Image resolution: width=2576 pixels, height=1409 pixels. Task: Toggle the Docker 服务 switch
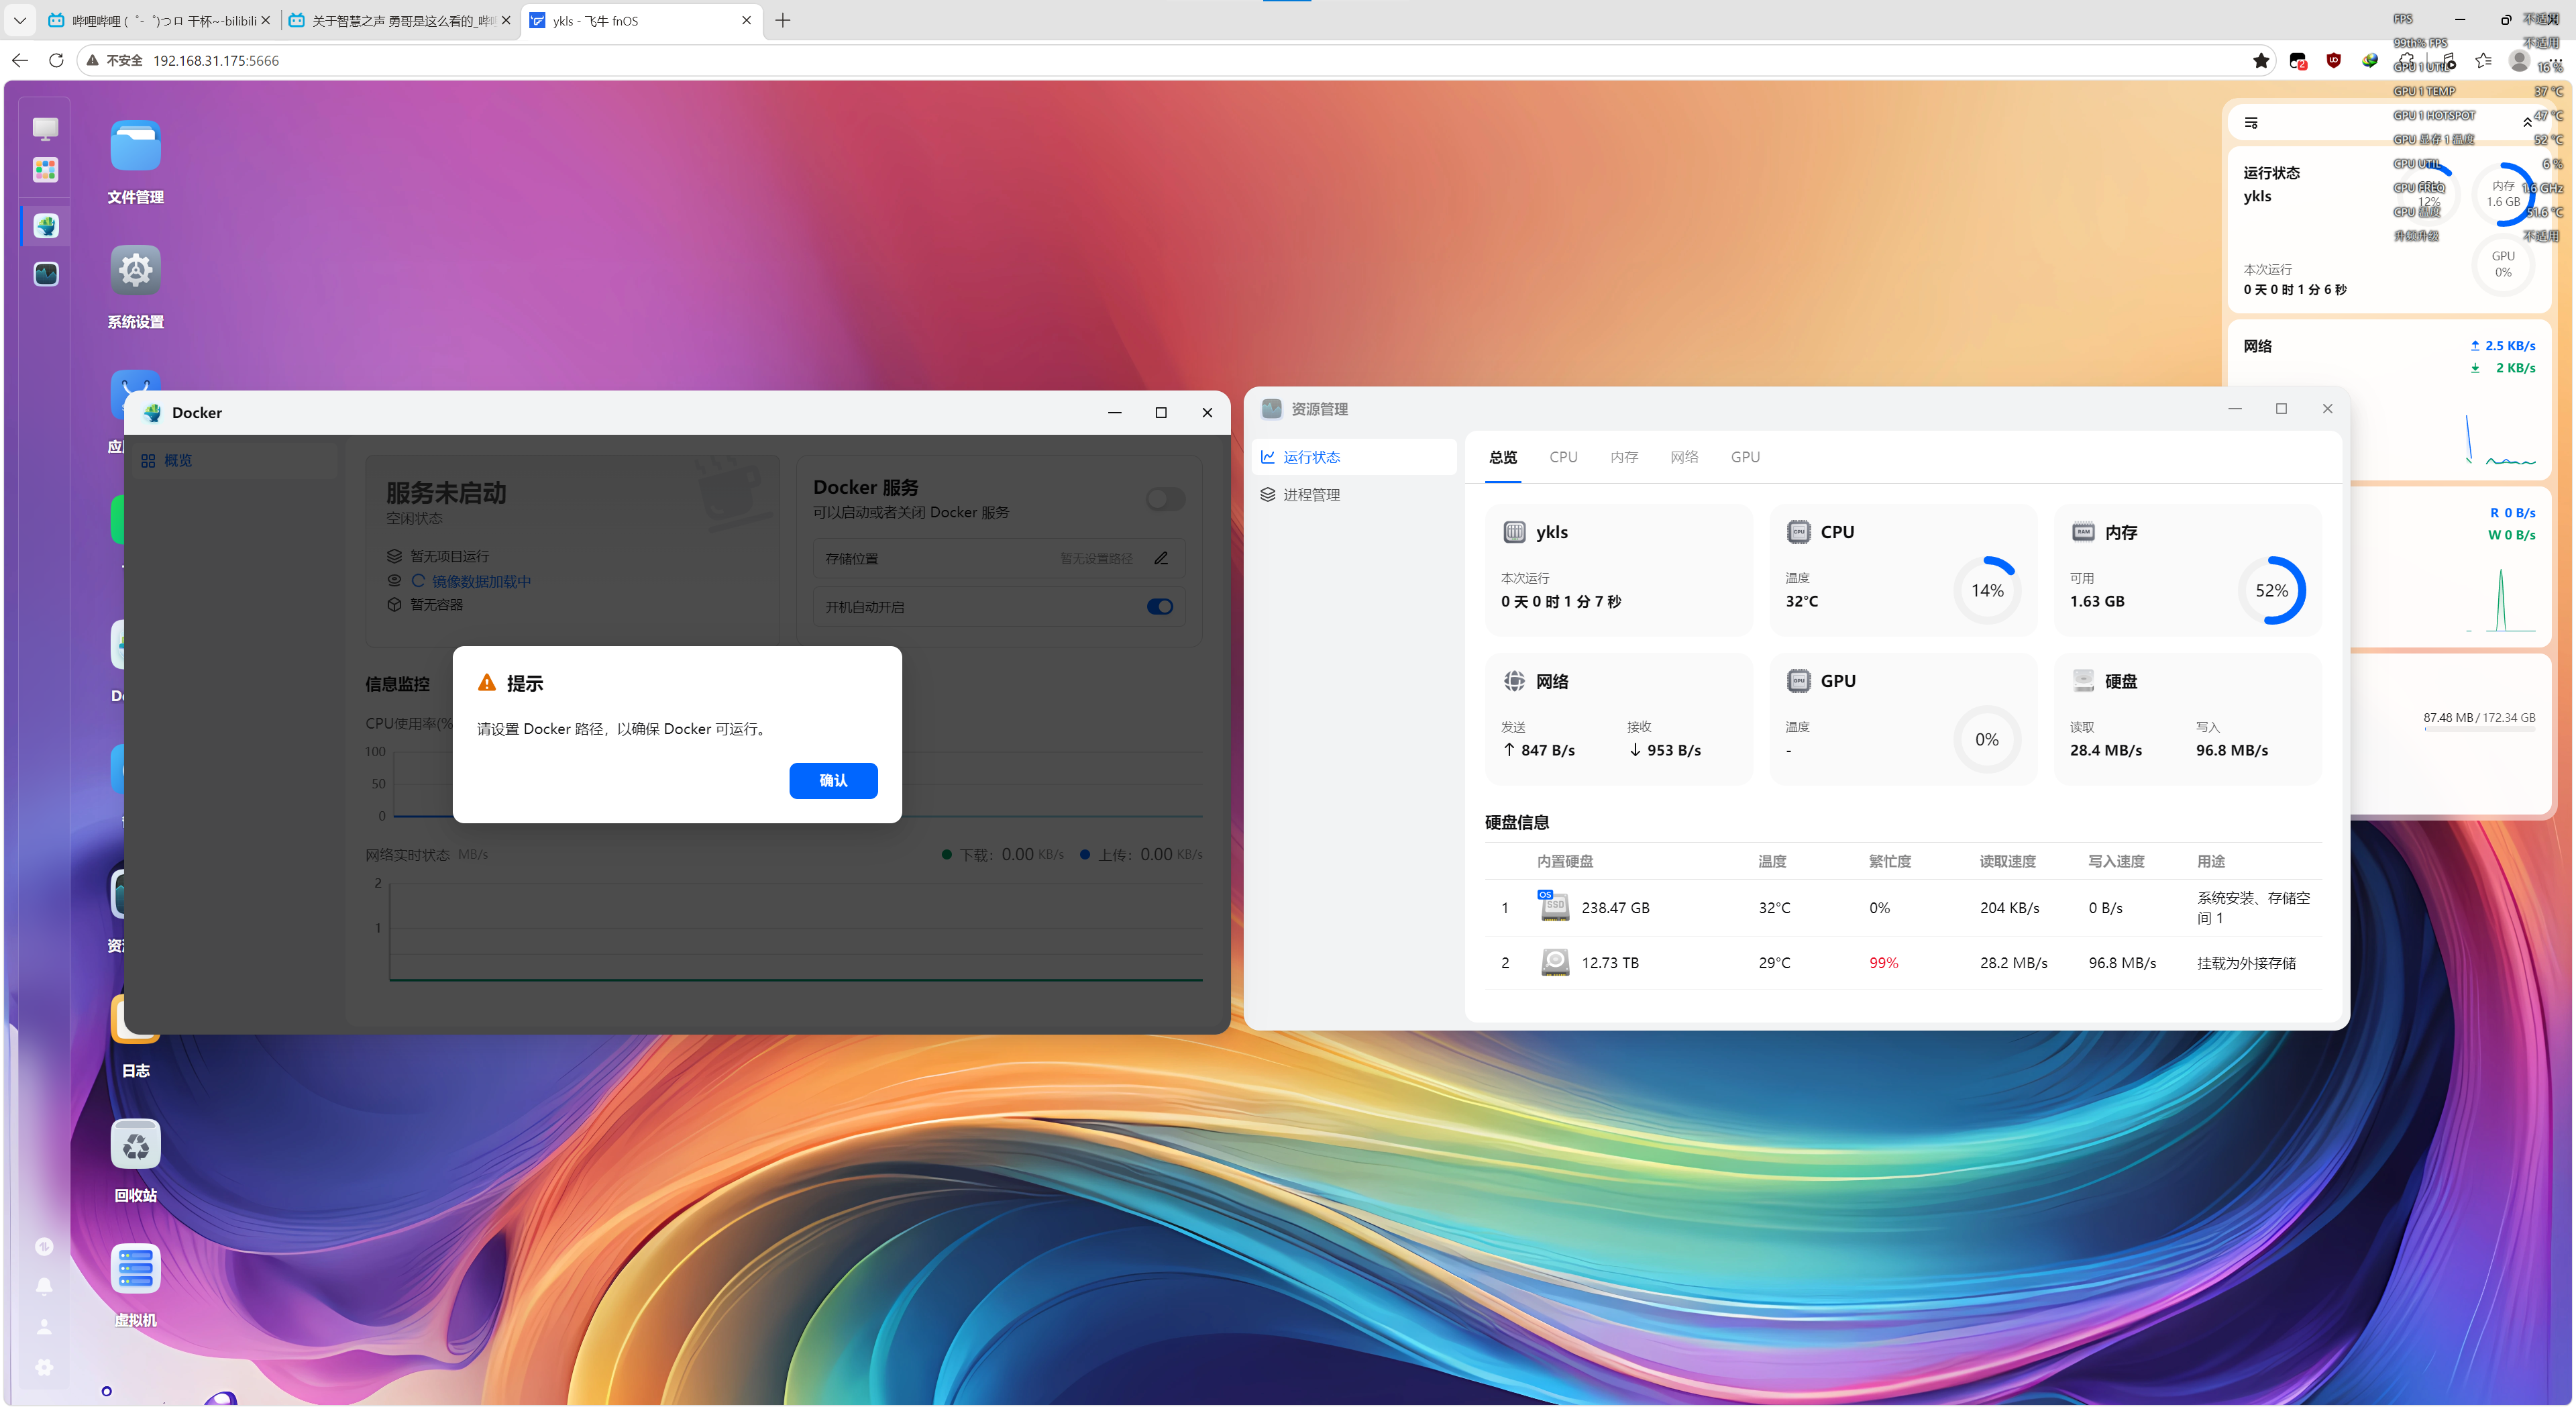[1165, 499]
